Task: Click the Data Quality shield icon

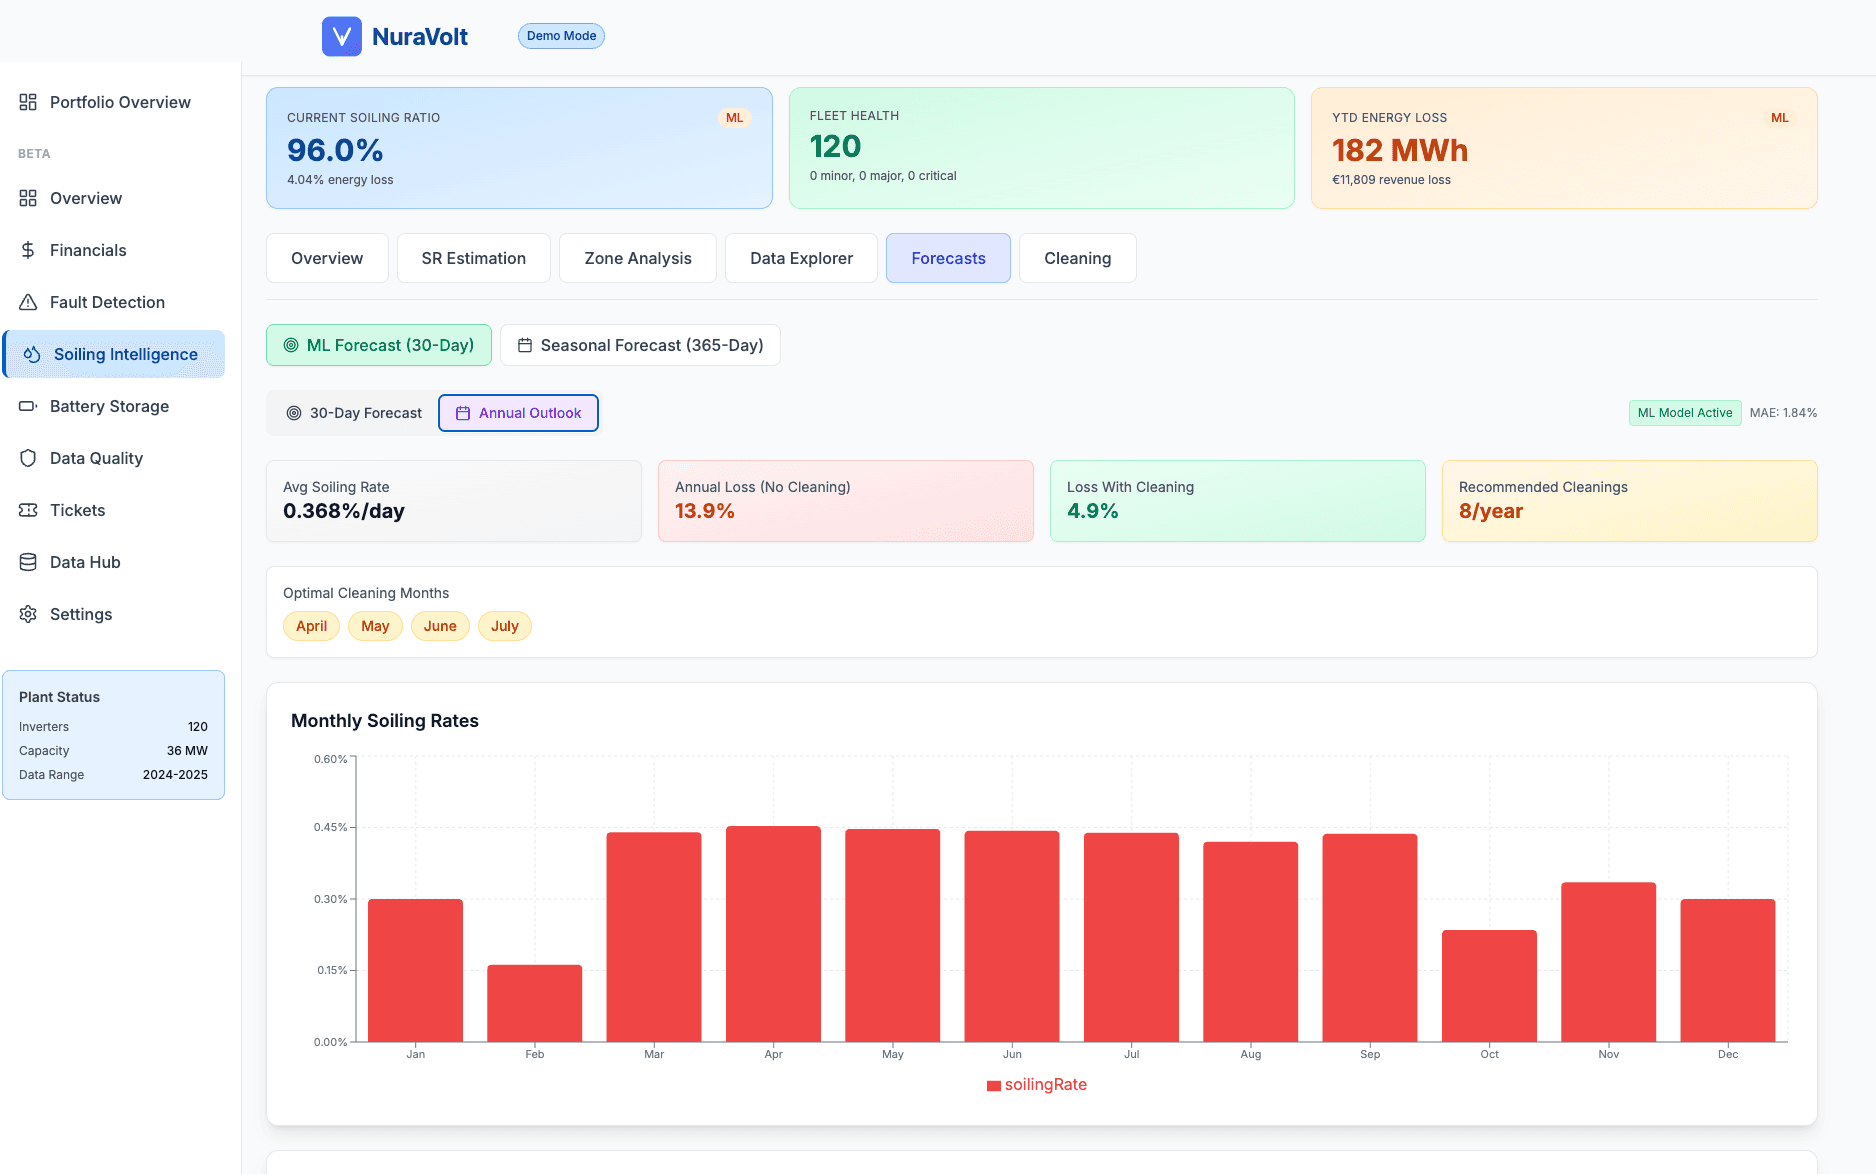Action: pos(28,458)
